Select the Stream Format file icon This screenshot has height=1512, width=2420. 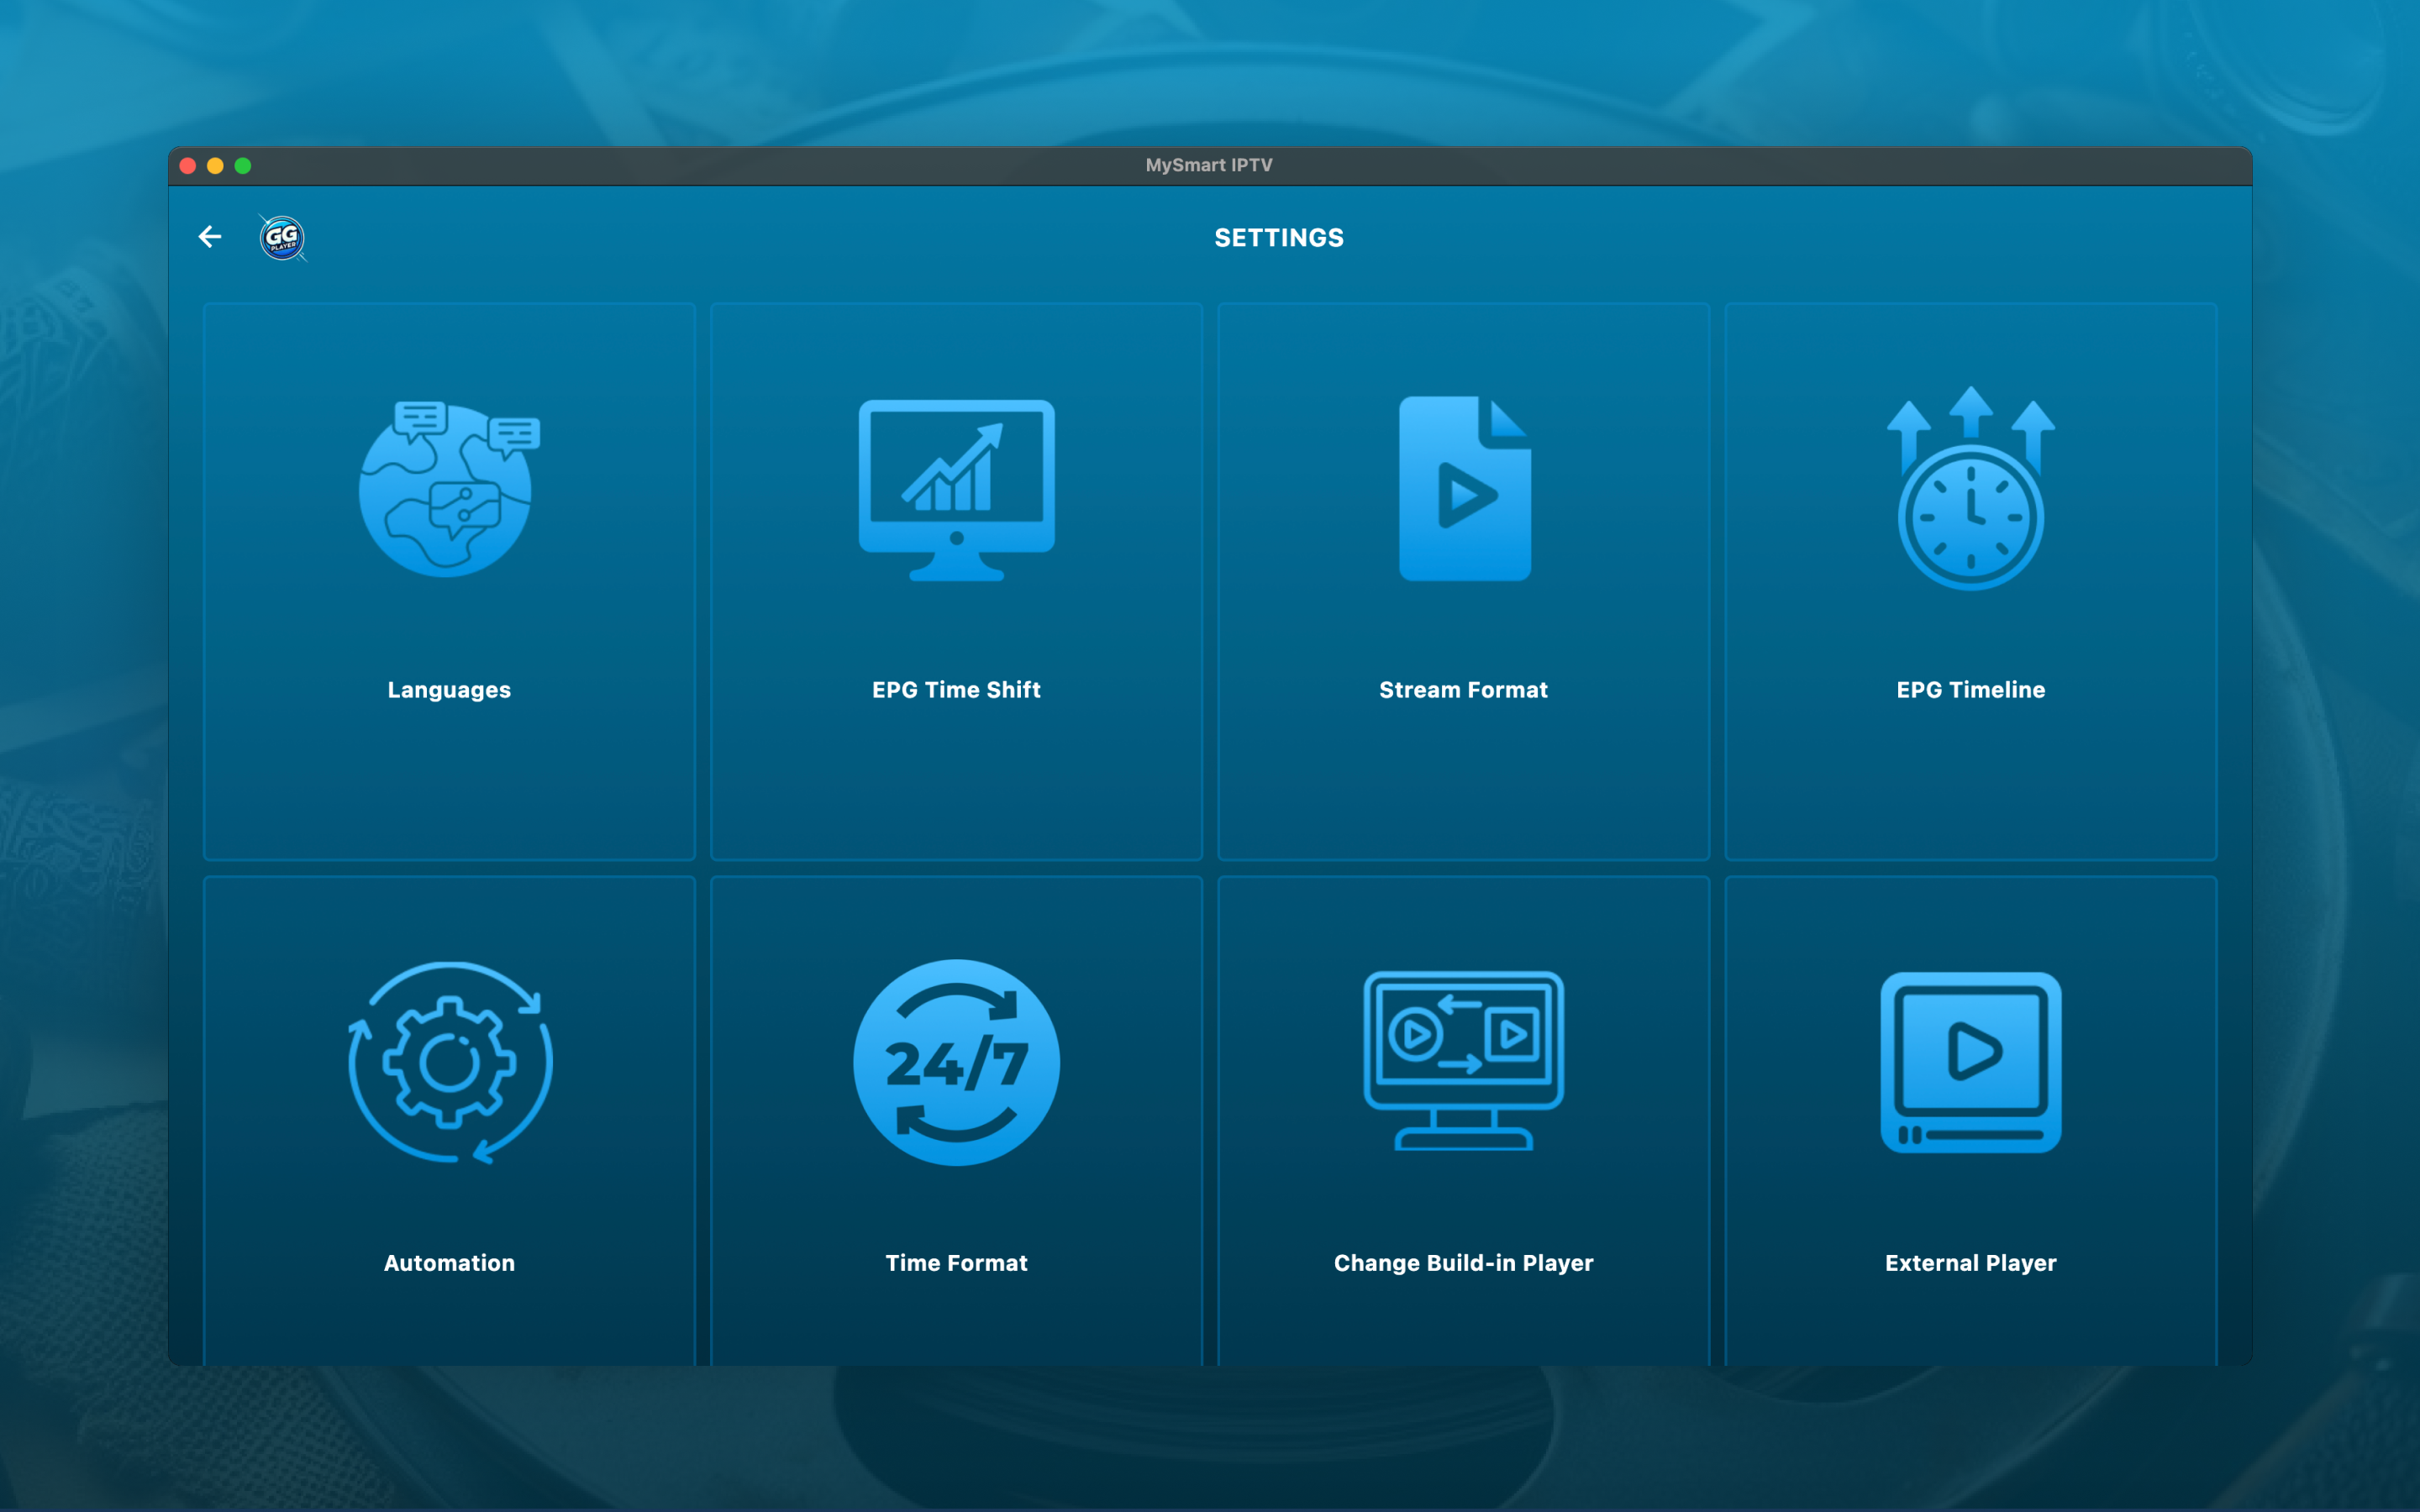click(x=1464, y=488)
